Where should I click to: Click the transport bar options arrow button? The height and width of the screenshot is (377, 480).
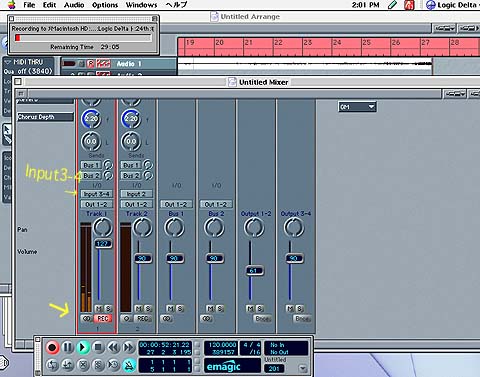pos(303,369)
